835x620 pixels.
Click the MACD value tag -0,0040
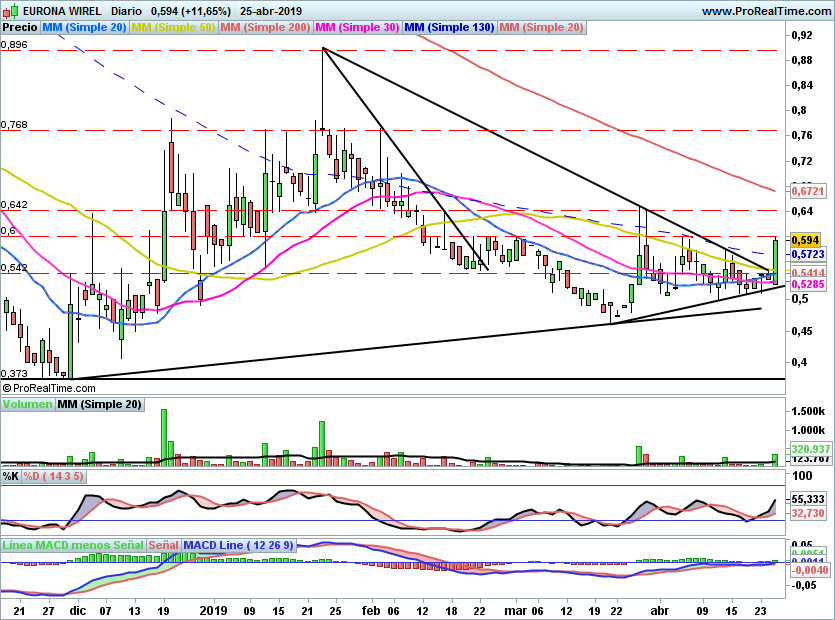click(x=810, y=570)
